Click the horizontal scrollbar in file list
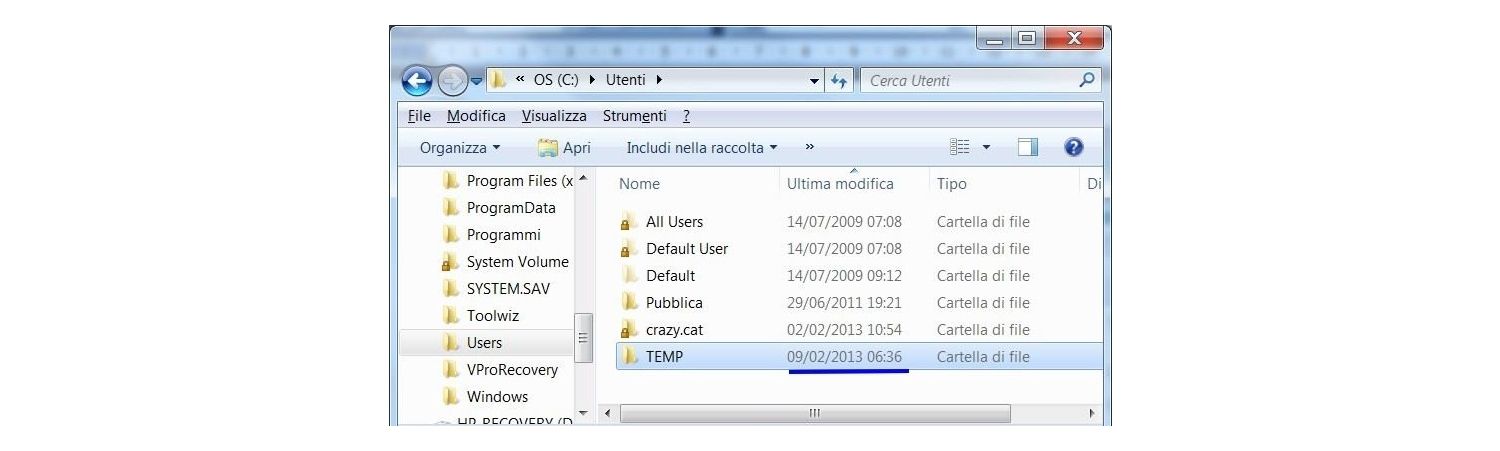The height and width of the screenshot is (451, 1500). [814, 413]
